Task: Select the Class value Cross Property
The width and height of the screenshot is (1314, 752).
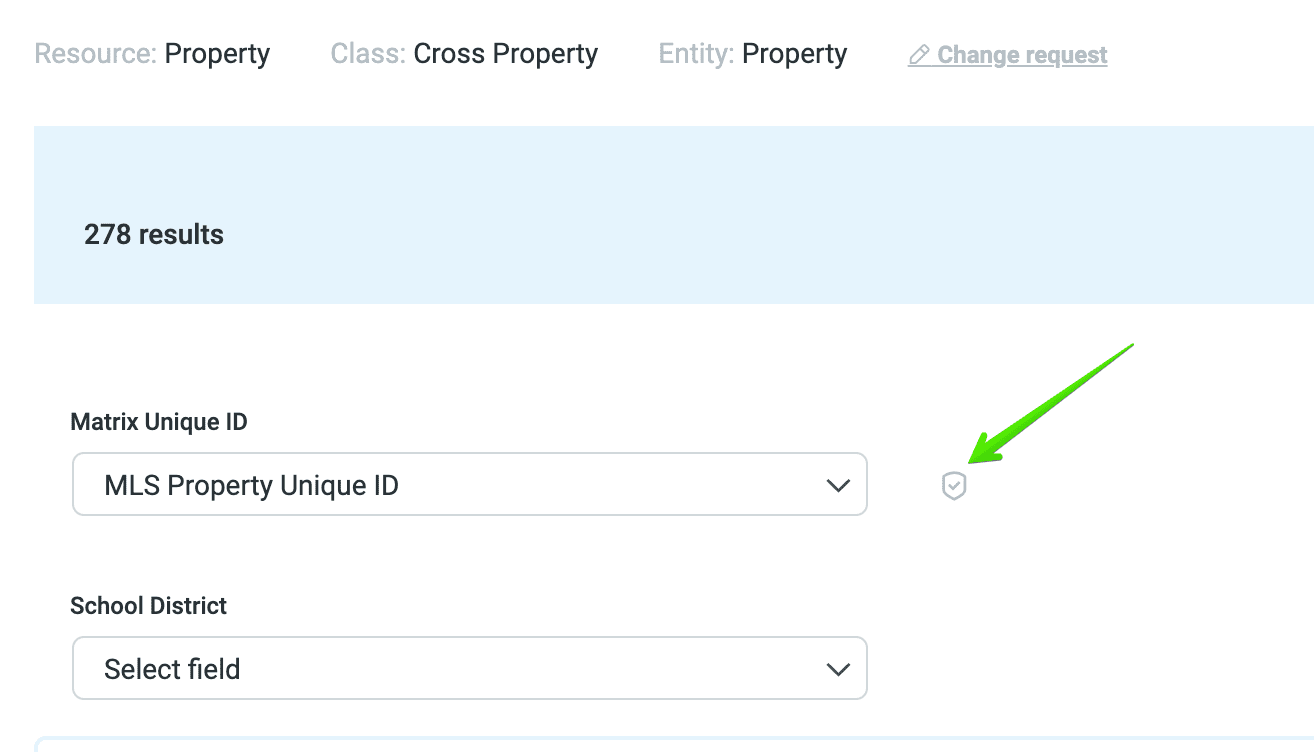Action: pos(505,54)
